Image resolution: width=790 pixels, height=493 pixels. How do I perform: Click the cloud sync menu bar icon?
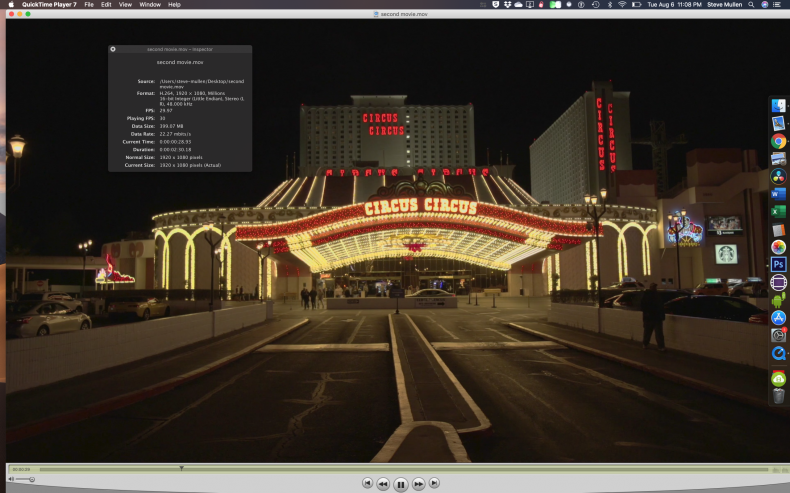point(518,5)
